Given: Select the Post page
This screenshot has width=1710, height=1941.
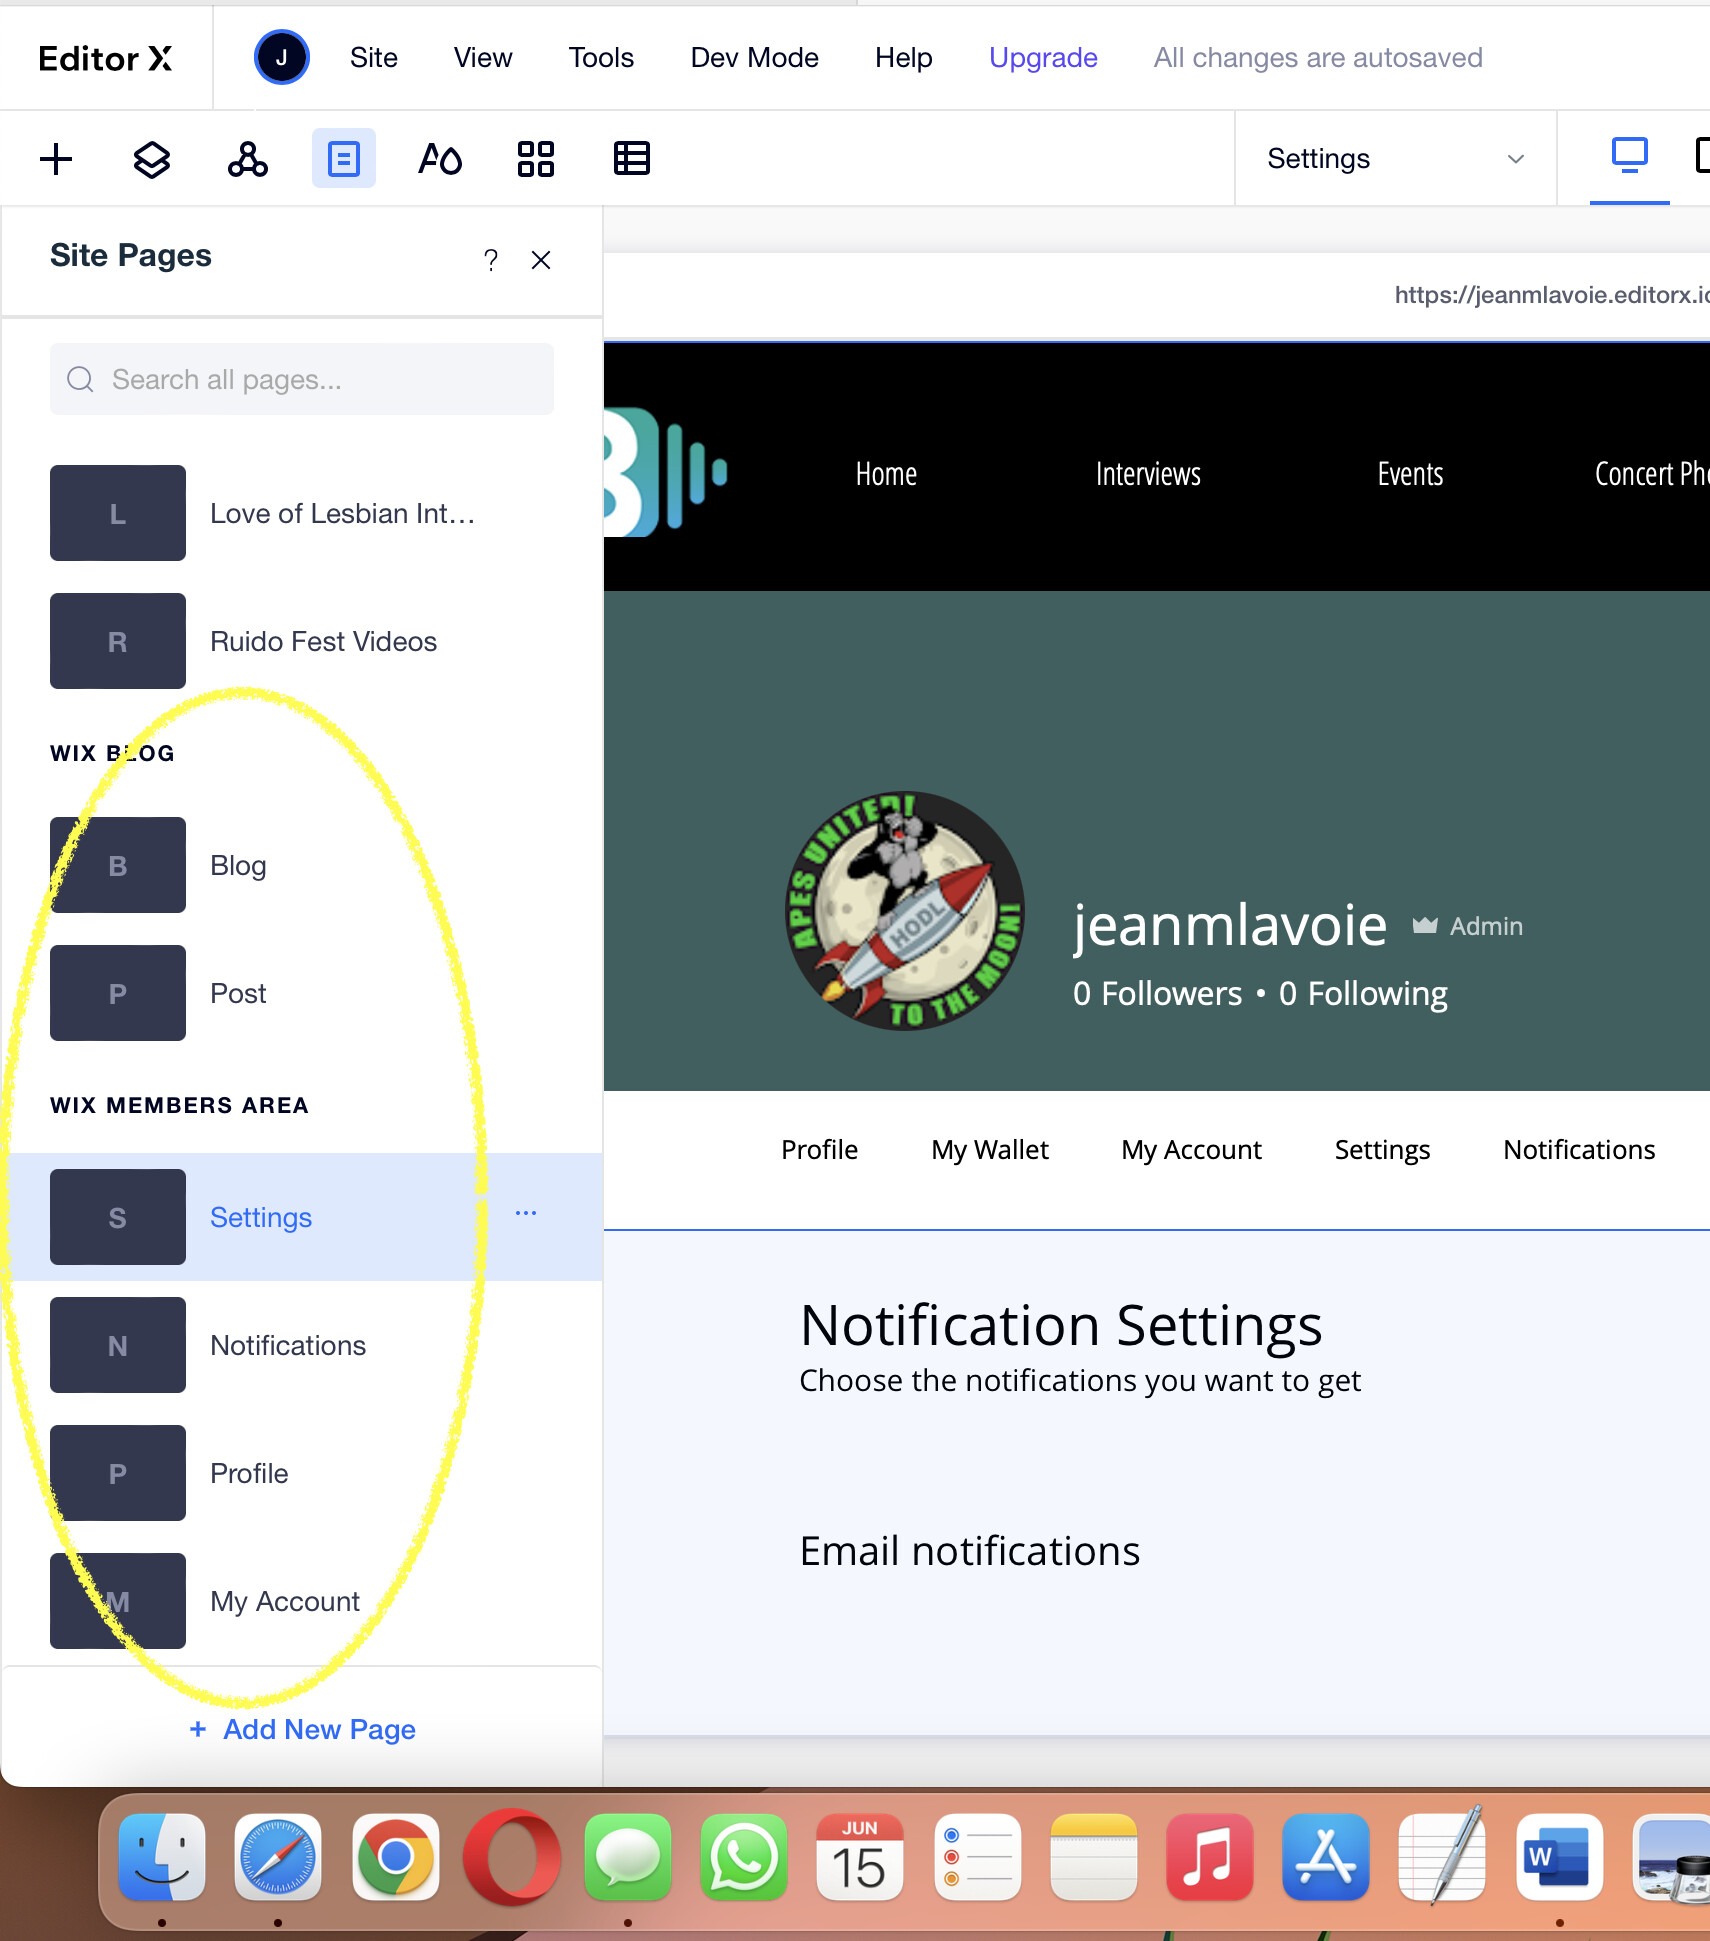Looking at the screenshot, I should click(302, 993).
